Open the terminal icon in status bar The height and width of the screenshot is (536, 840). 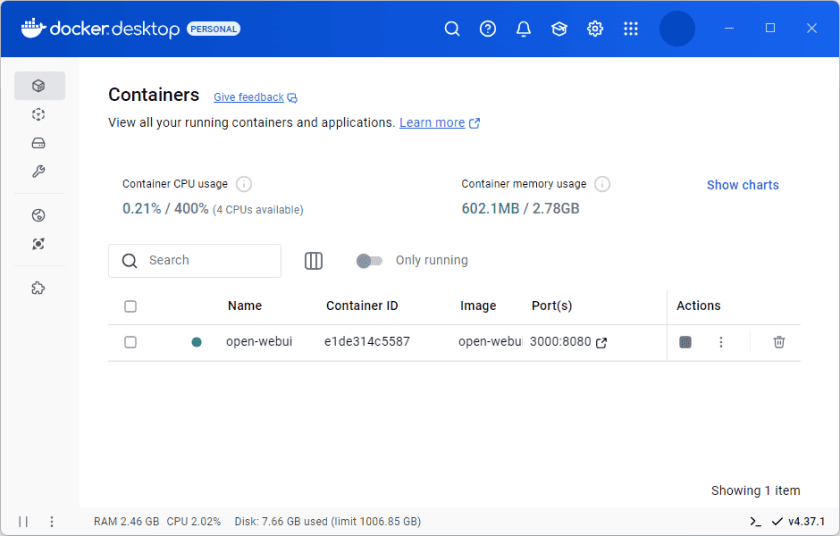pyautogui.click(x=755, y=522)
